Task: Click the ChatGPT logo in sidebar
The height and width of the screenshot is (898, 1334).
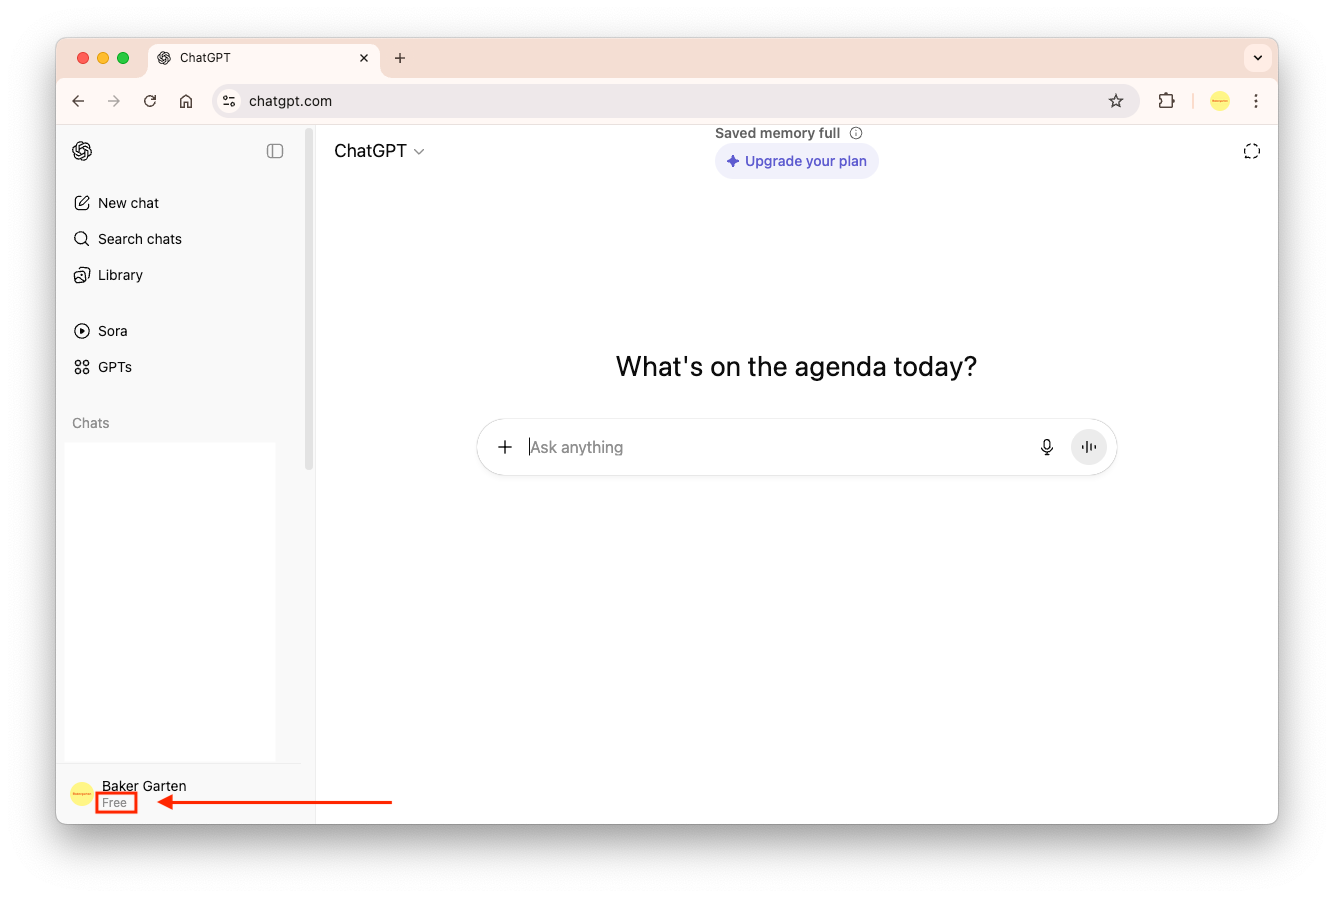Action: (82, 151)
